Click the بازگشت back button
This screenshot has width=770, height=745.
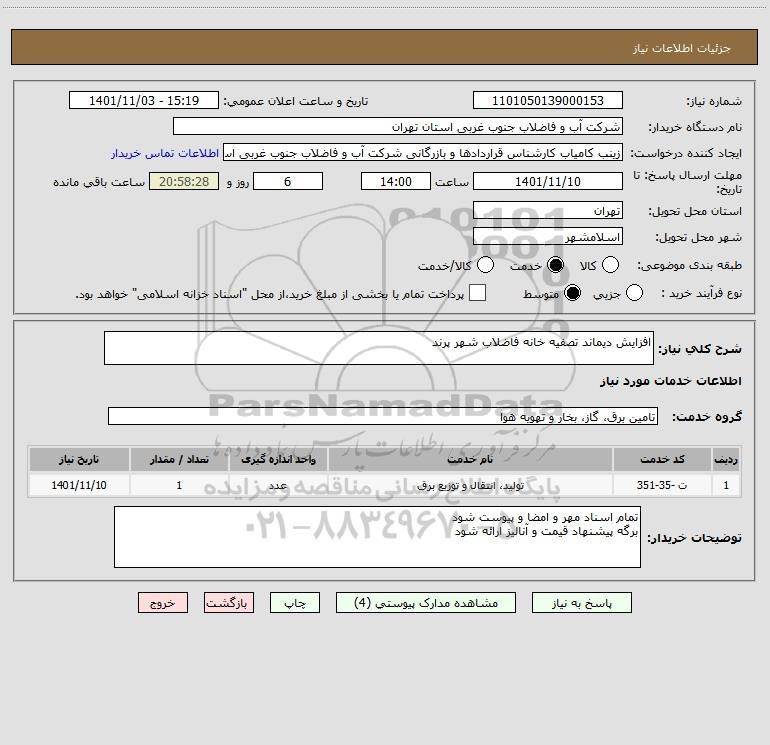pos(229,603)
